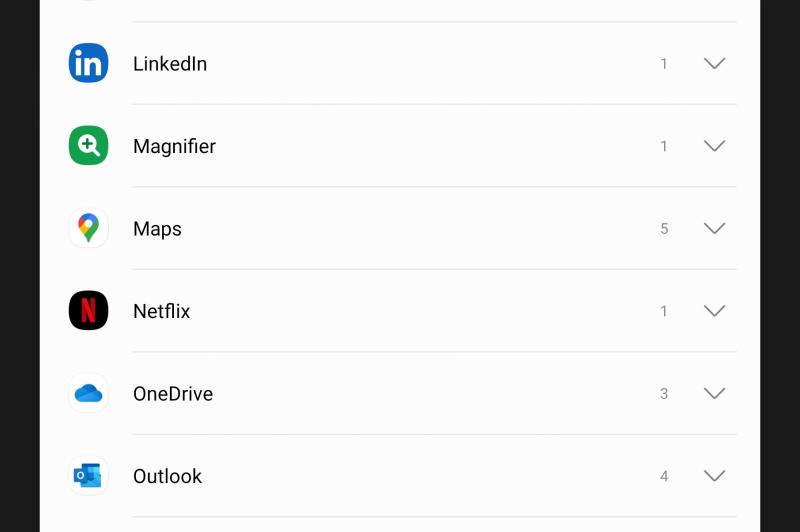Tap the OneDrive cloud icon

pos(88,393)
